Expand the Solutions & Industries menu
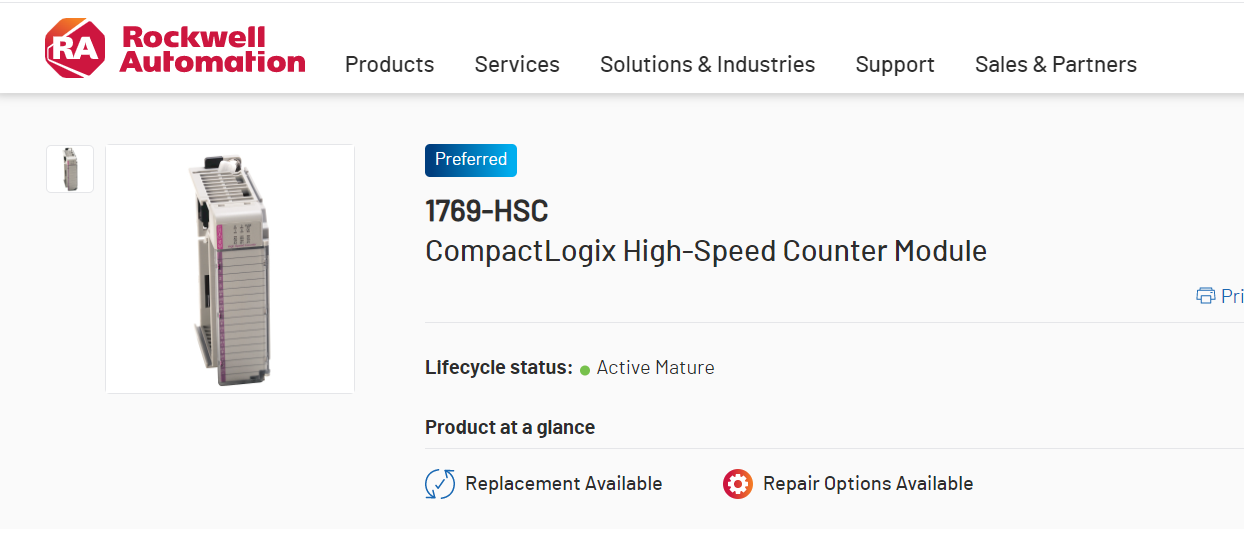 (x=707, y=65)
